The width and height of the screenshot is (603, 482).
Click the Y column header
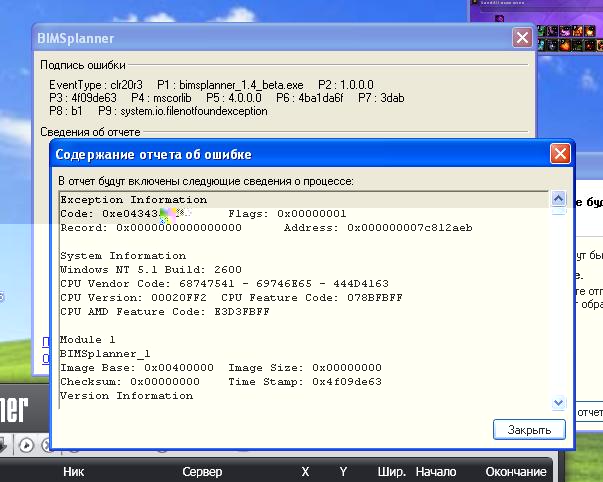click(x=343, y=471)
